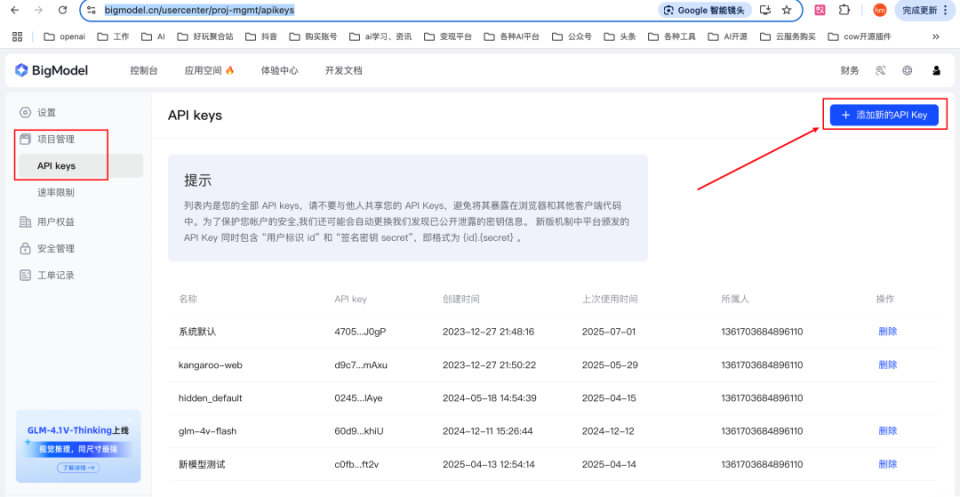Viewport: 960px width, 497px height.
Task: Open the AI开源 bookmark folder
Action: [x=727, y=37]
